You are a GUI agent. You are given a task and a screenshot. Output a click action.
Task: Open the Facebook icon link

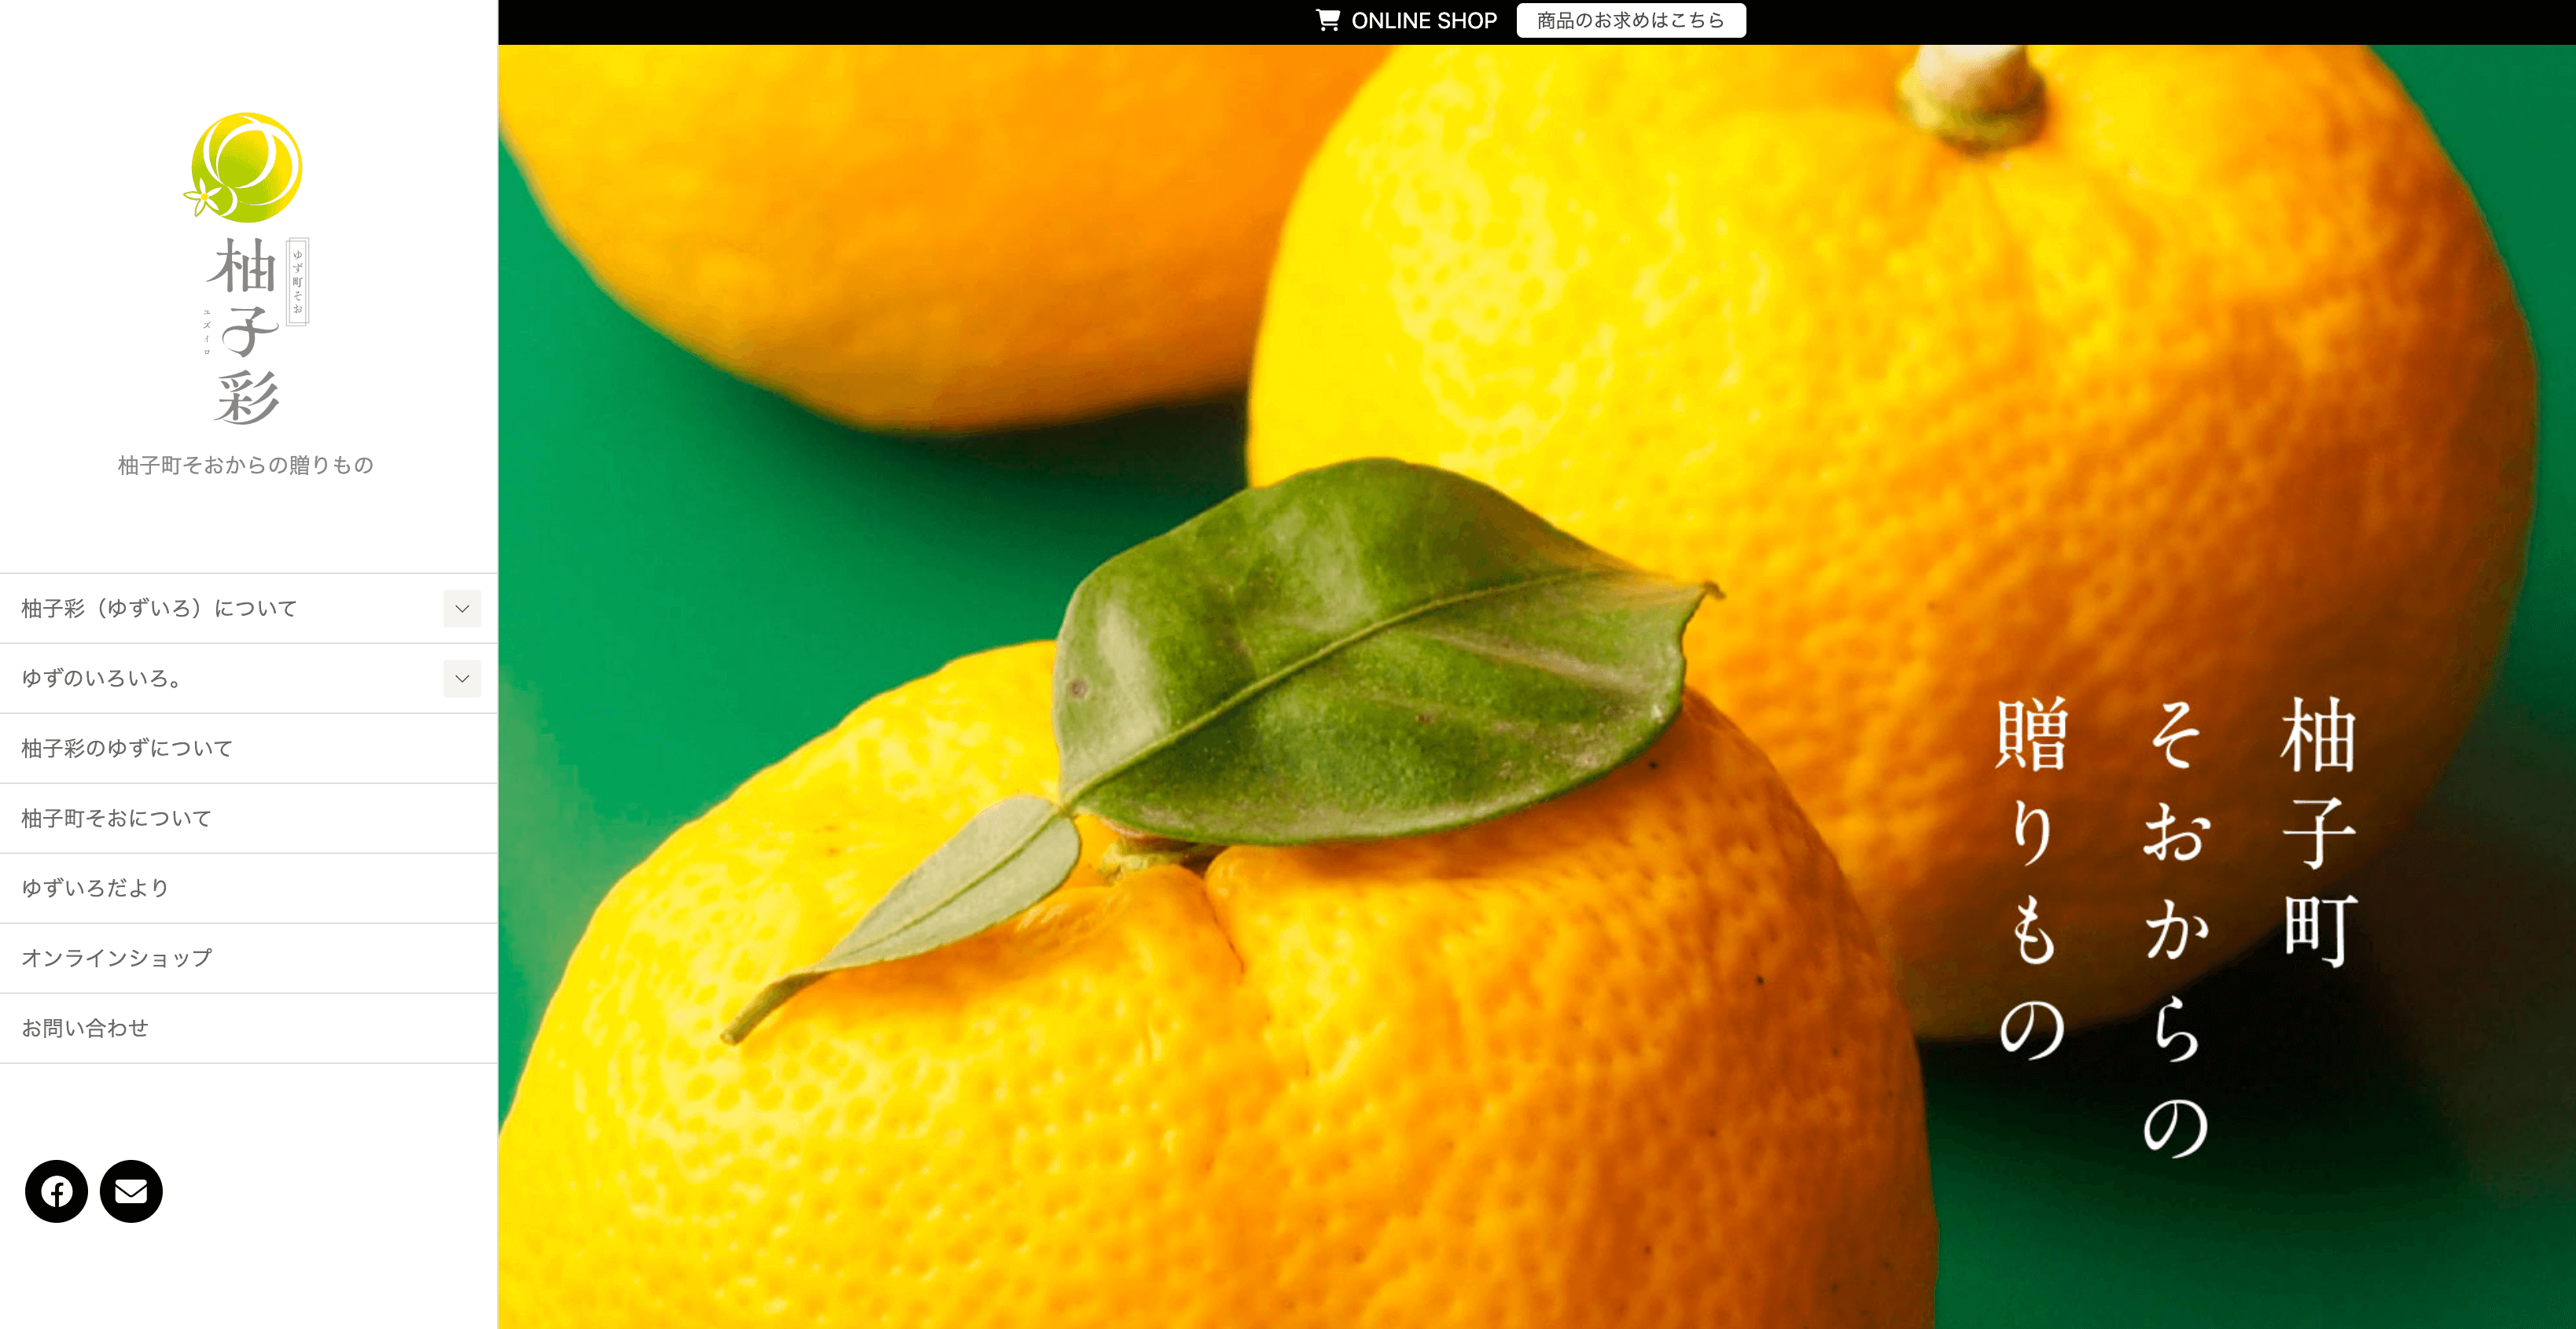(x=56, y=1191)
